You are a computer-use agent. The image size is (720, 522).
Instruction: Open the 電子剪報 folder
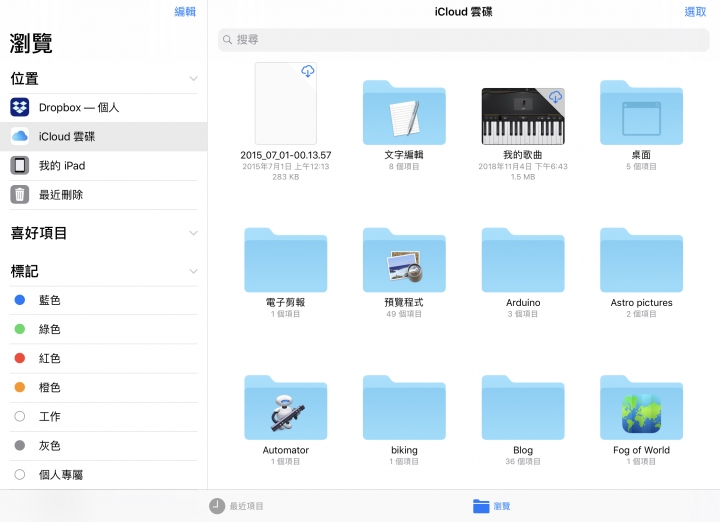coord(286,260)
